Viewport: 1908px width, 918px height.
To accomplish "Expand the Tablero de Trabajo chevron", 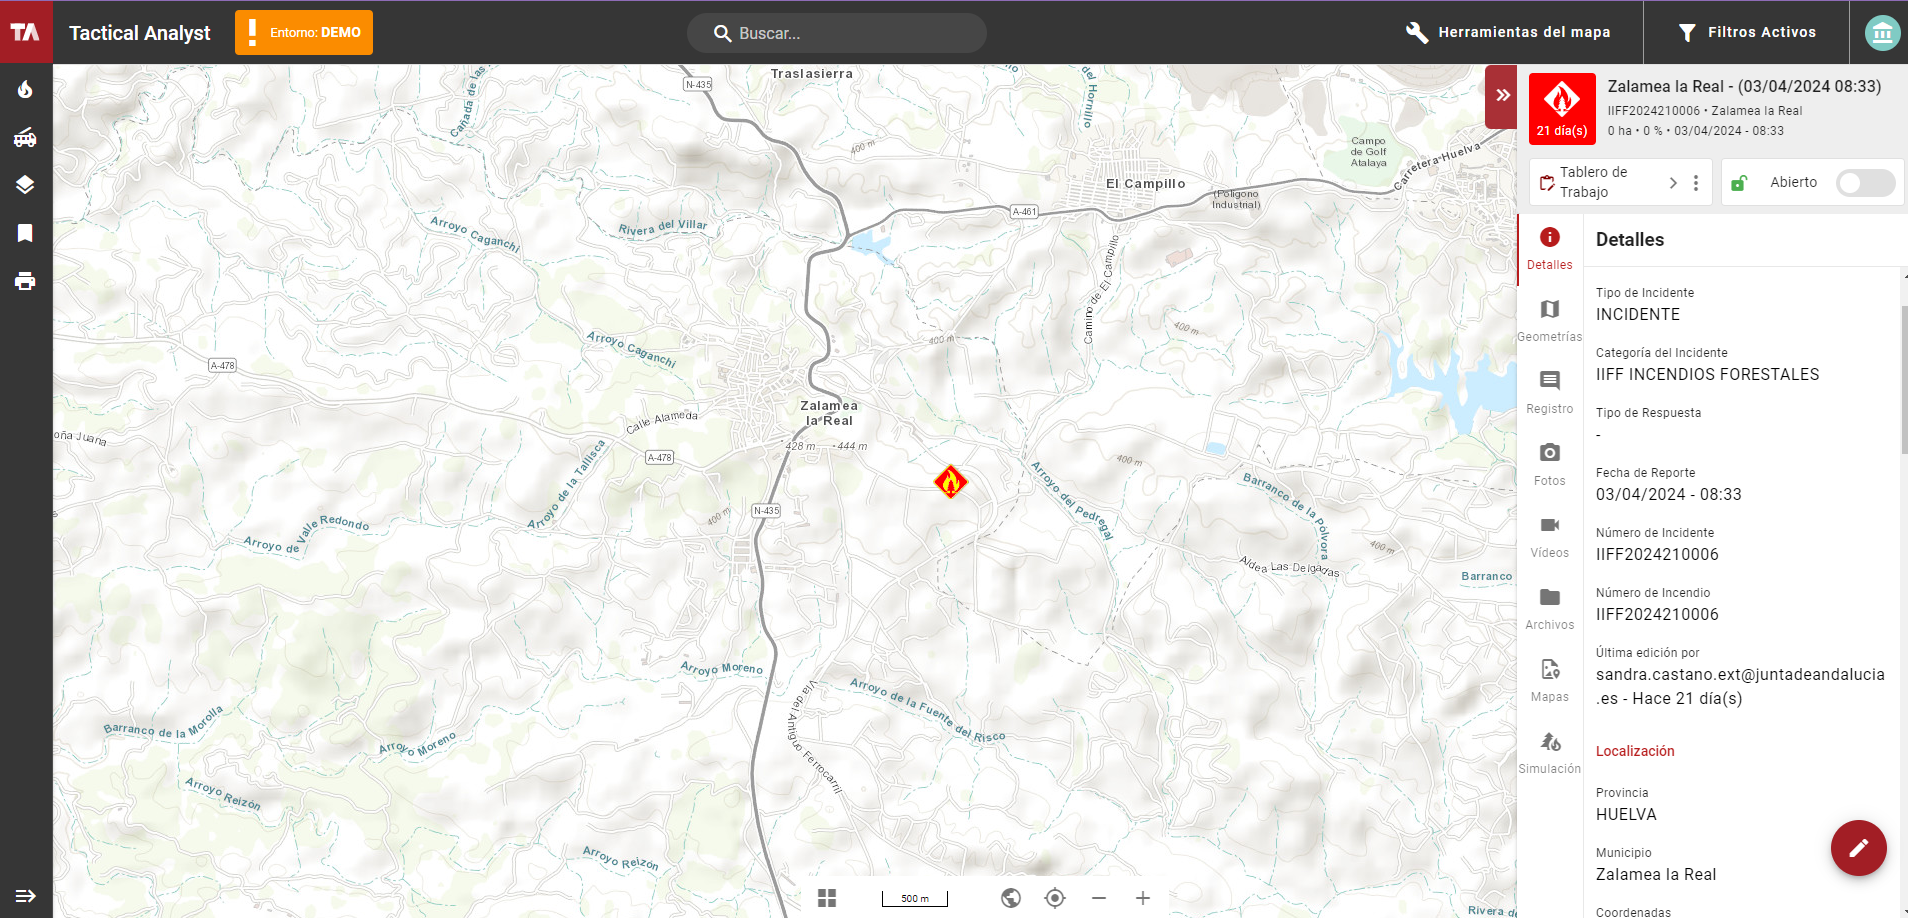I will (x=1673, y=183).
